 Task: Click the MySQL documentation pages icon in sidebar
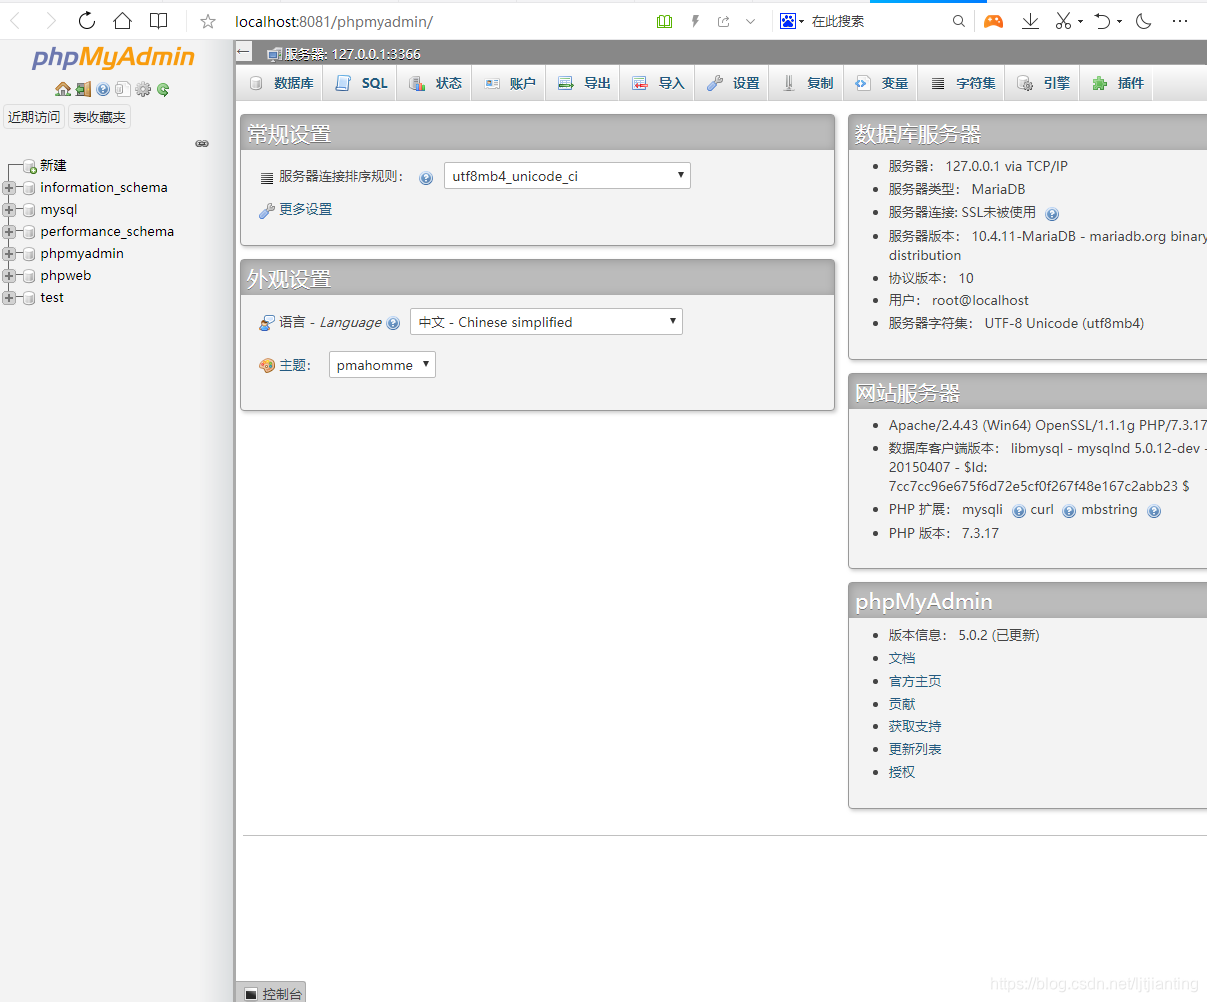click(x=123, y=89)
